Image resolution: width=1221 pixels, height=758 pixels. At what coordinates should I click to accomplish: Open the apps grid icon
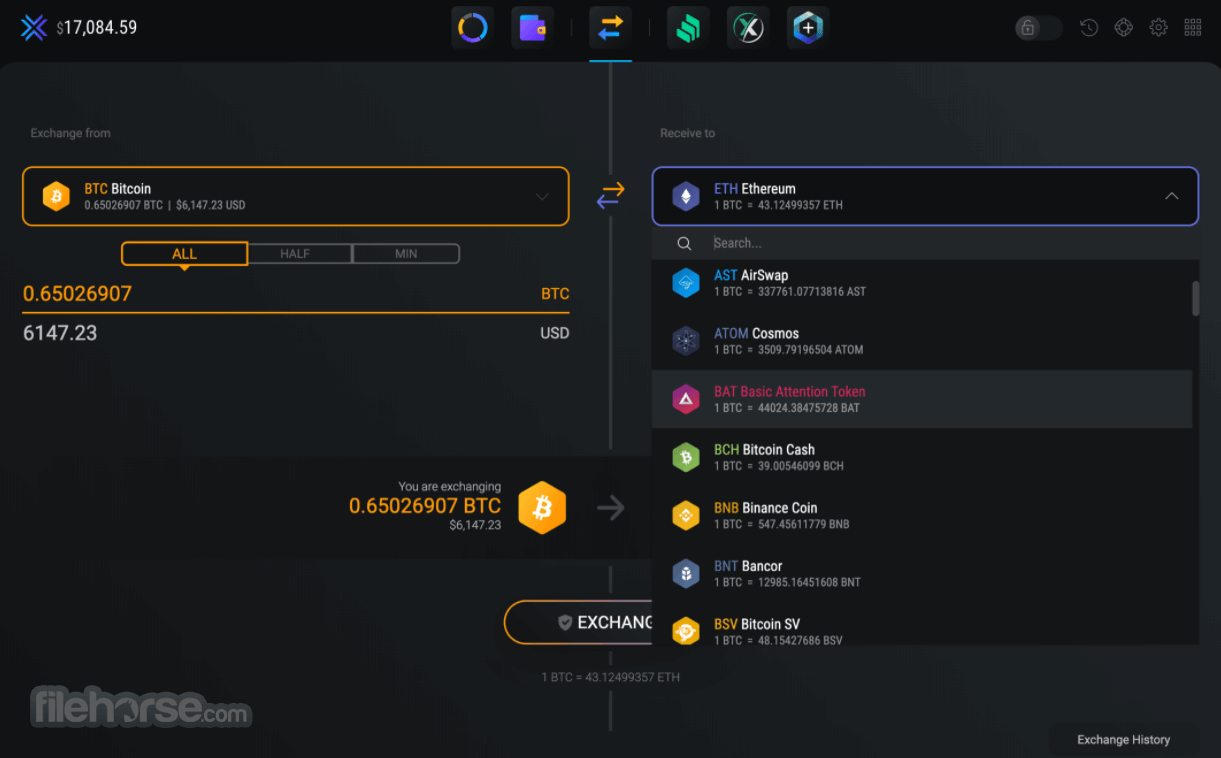point(1193,28)
